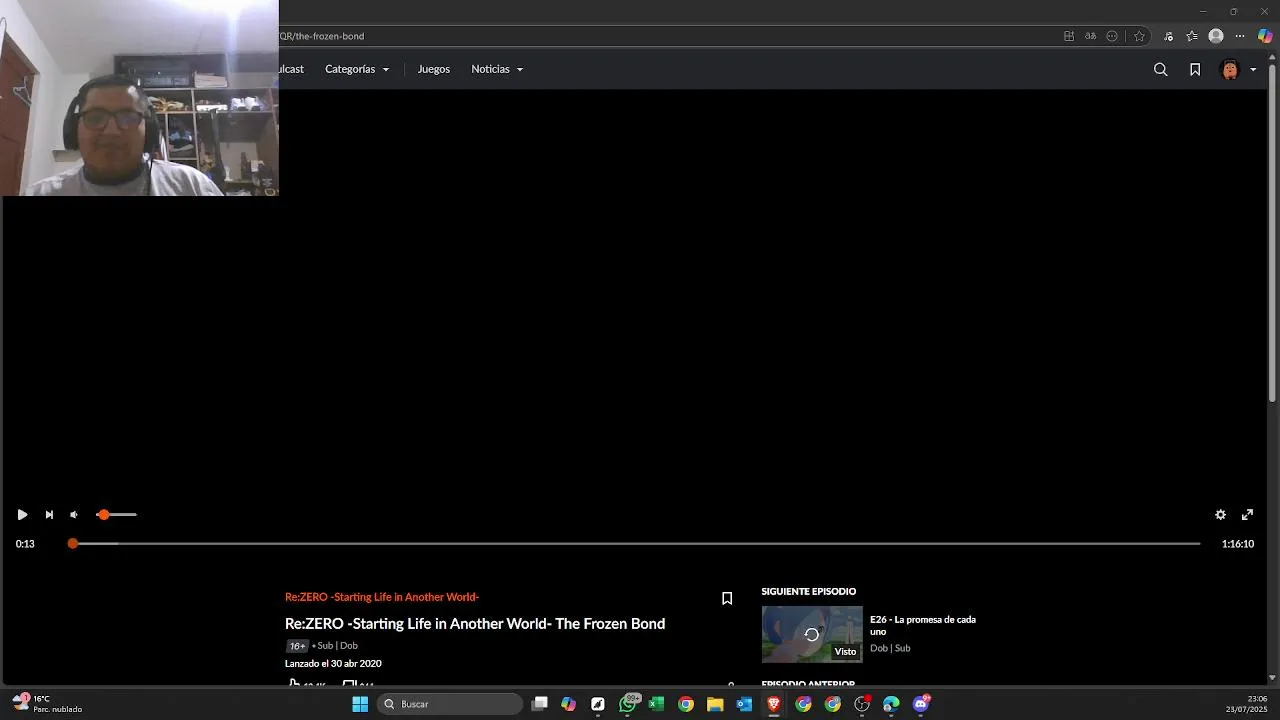1280x720 pixels.
Task: Open the media control icon in Edge
Action: click(x=1168, y=36)
